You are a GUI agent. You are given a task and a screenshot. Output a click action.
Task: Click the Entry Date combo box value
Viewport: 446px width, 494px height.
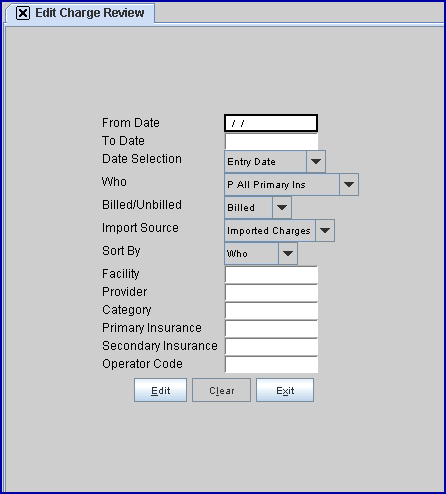click(265, 162)
